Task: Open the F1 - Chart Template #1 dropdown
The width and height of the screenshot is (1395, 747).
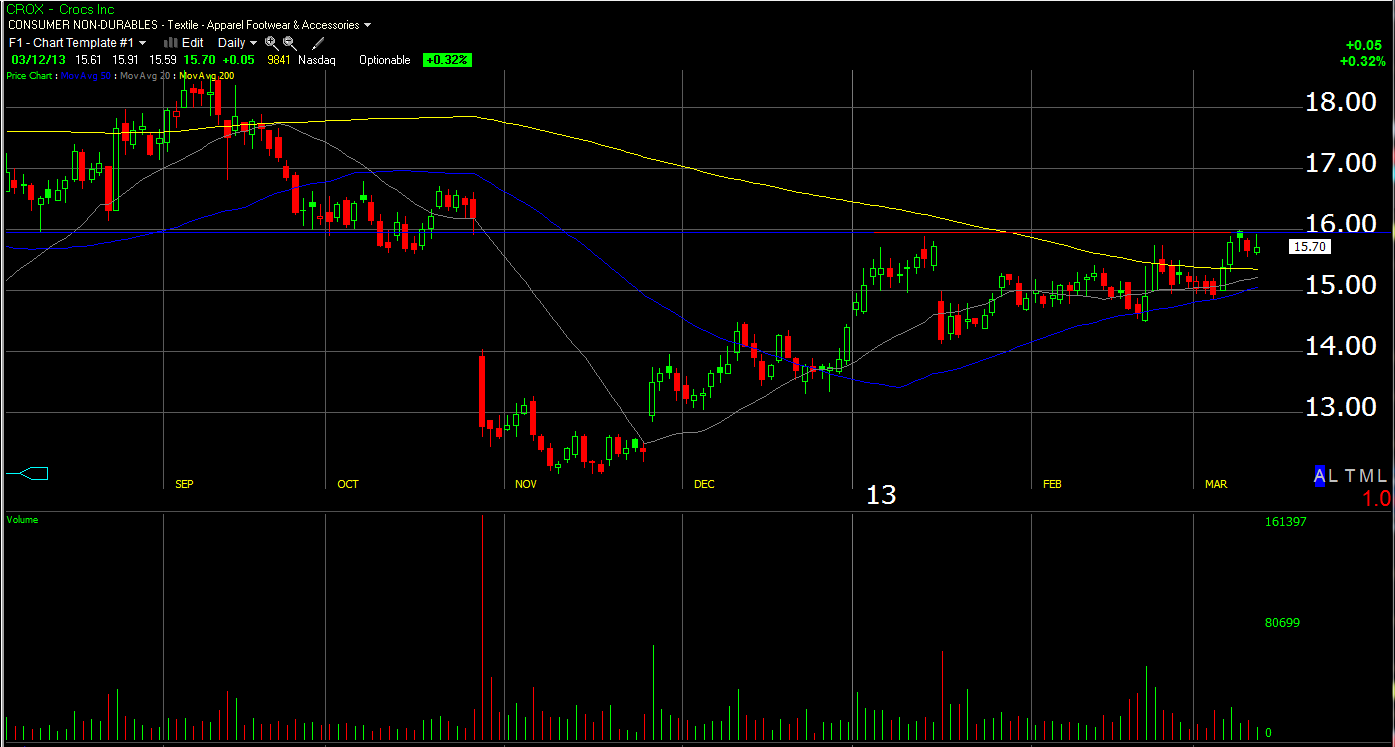Action: (77, 43)
